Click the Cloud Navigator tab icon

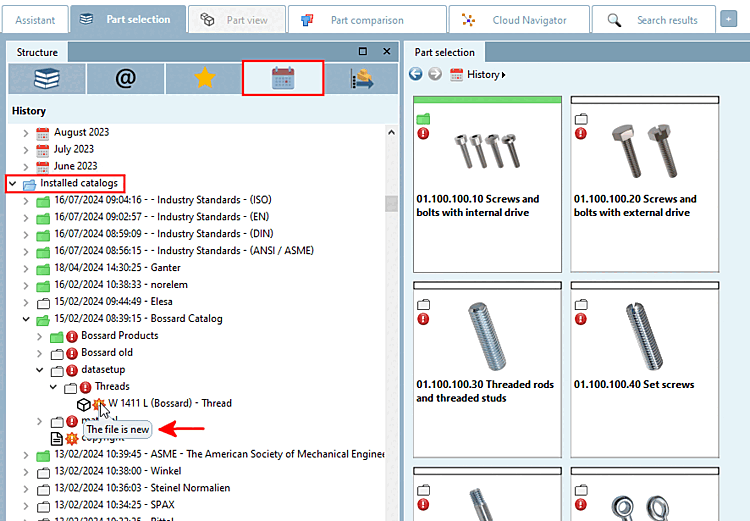(x=469, y=20)
